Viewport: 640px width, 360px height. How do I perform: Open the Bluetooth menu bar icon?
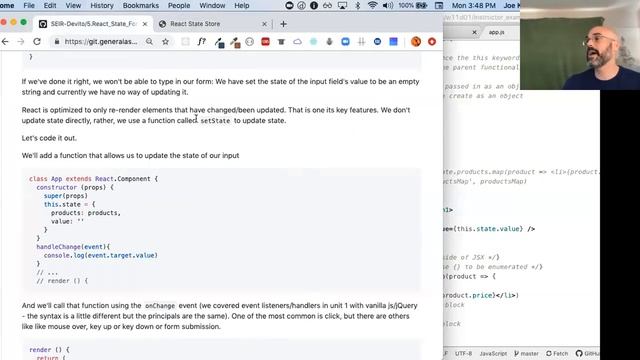click(358, 5)
